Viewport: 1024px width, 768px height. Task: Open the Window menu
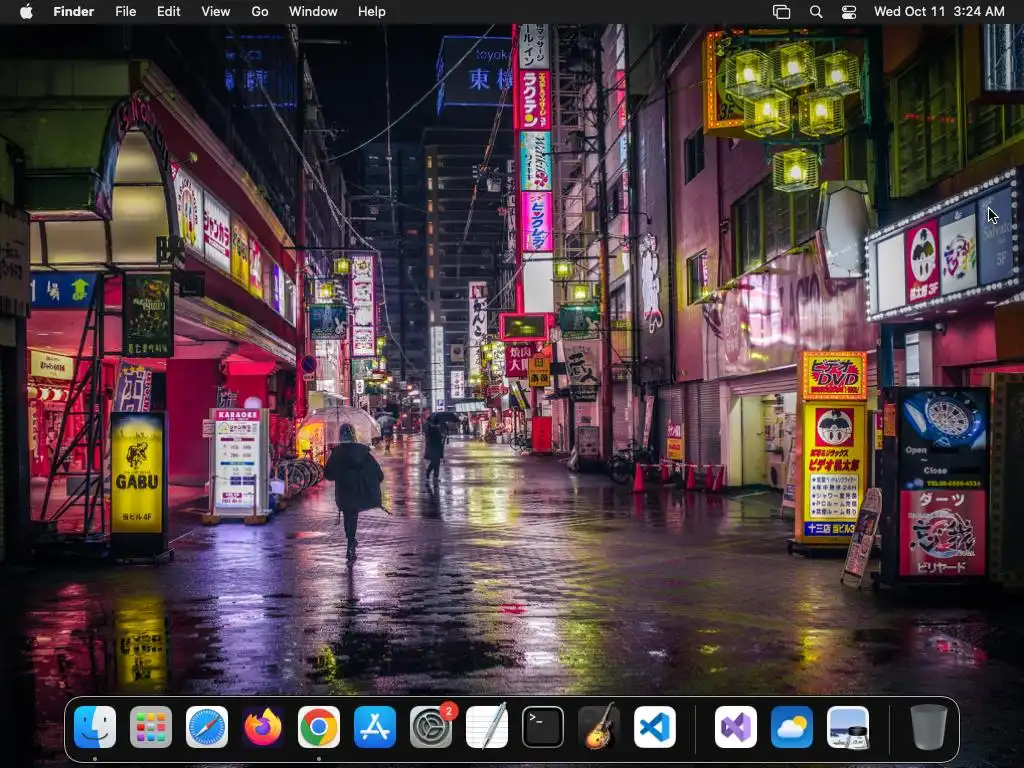pyautogui.click(x=313, y=12)
